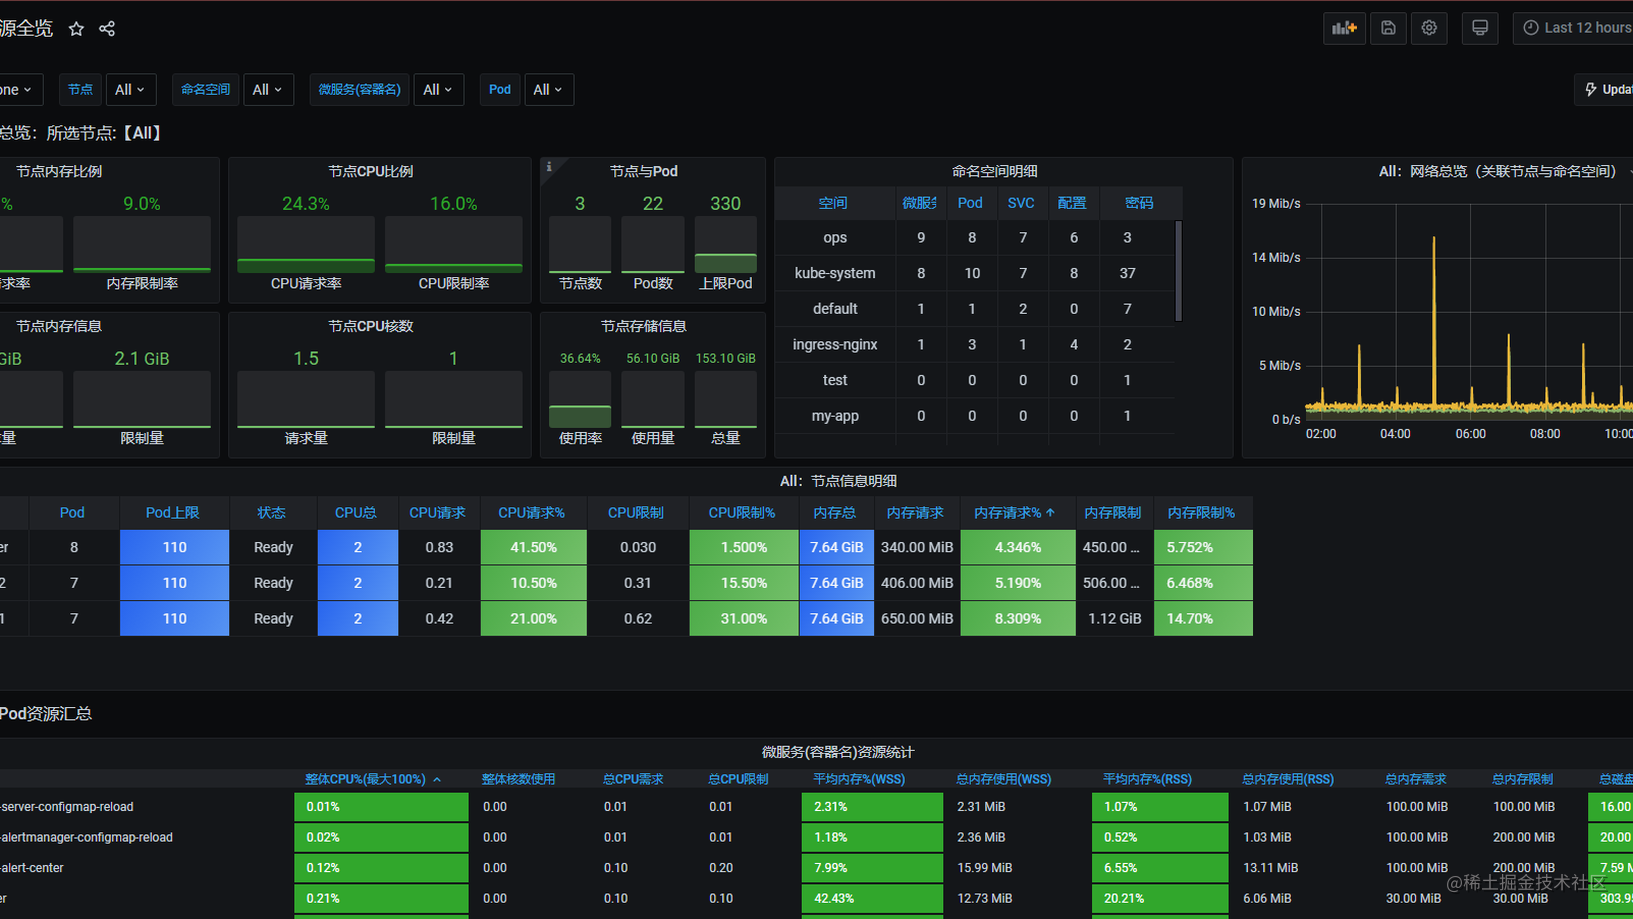Select the ops namespace cell

(835, 238)
